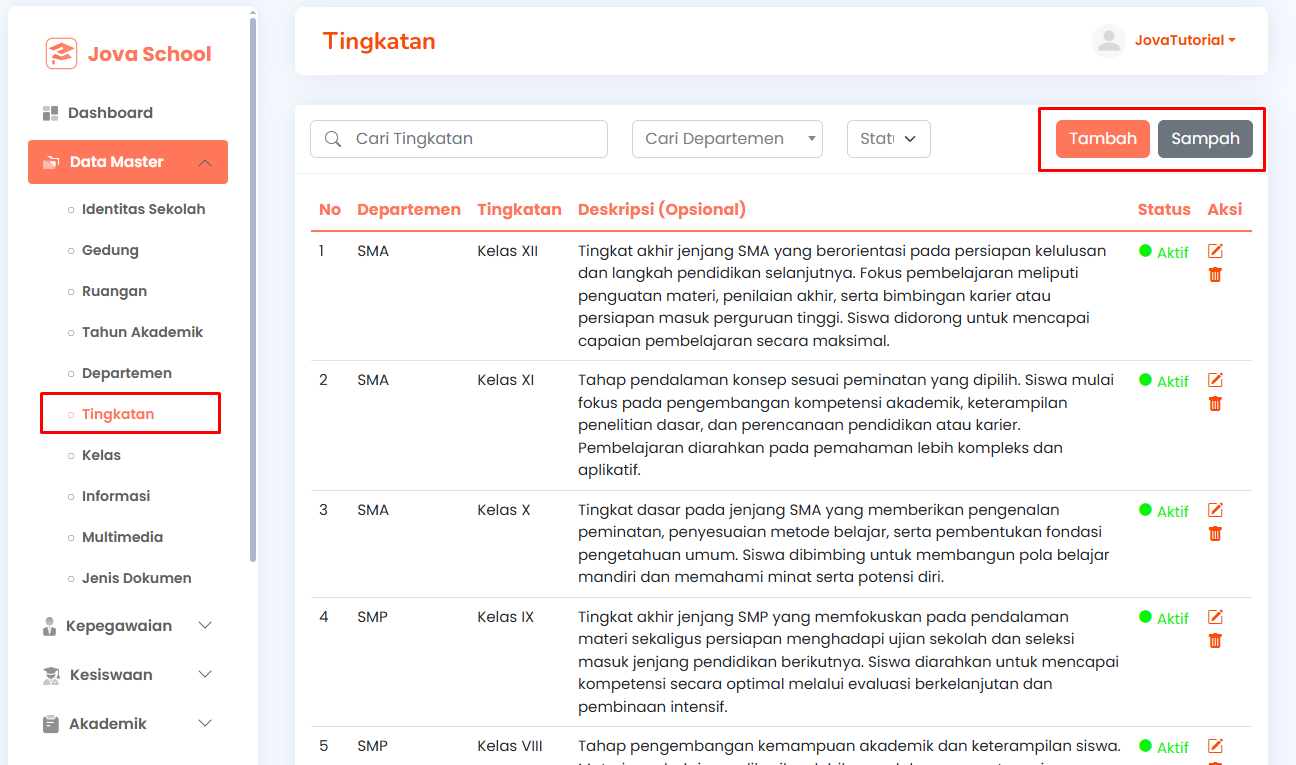Click the Jova School logo icon
This screenshot has width=1296, height=765.
(61, 54)
